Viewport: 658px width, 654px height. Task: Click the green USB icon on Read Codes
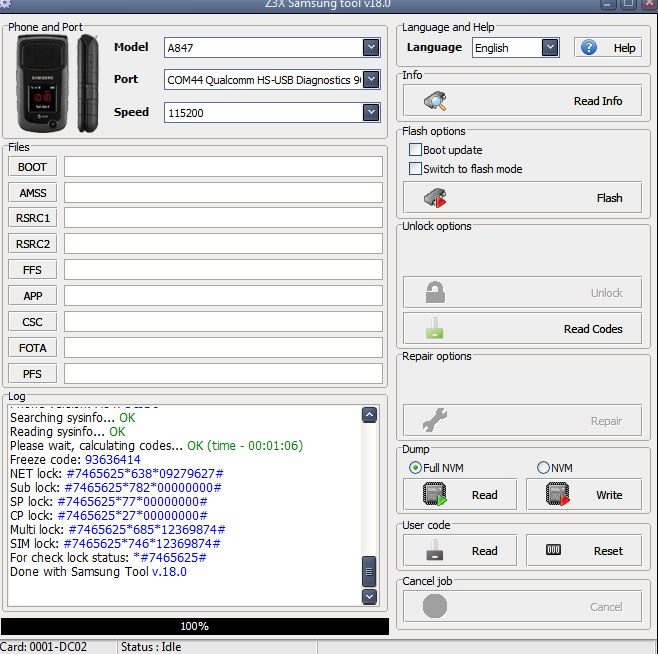(435, 328)
